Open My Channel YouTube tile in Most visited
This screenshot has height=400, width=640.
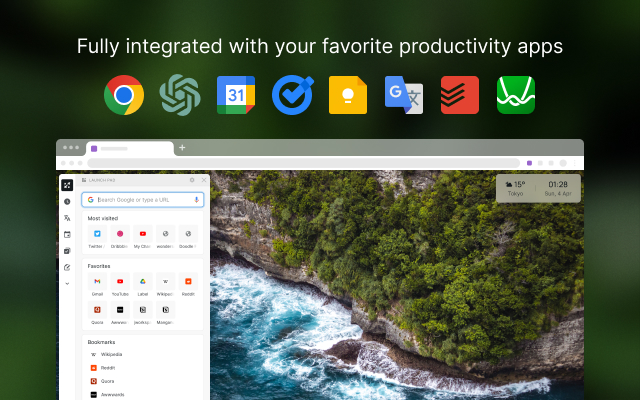point(142,237)
